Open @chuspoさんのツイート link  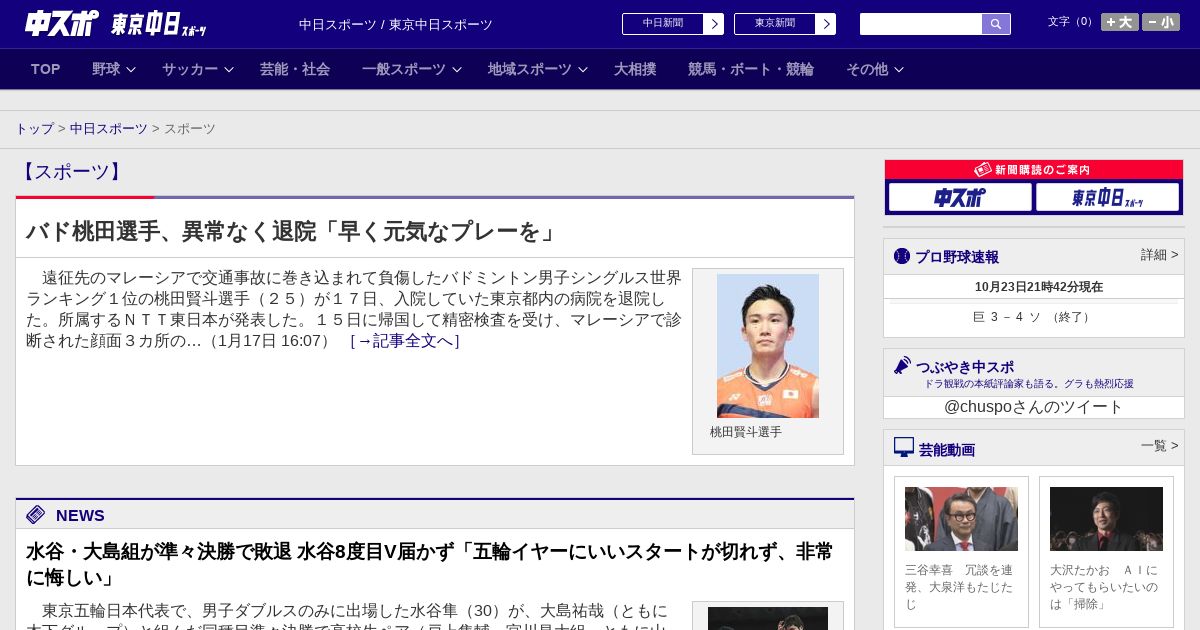tap(1034, 407)
